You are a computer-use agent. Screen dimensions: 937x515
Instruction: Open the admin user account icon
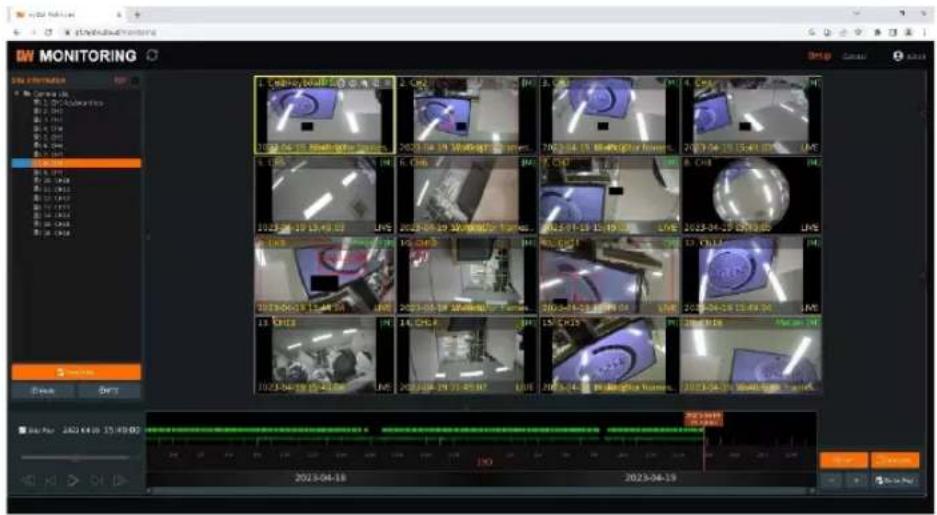click(x=898, y=56)
